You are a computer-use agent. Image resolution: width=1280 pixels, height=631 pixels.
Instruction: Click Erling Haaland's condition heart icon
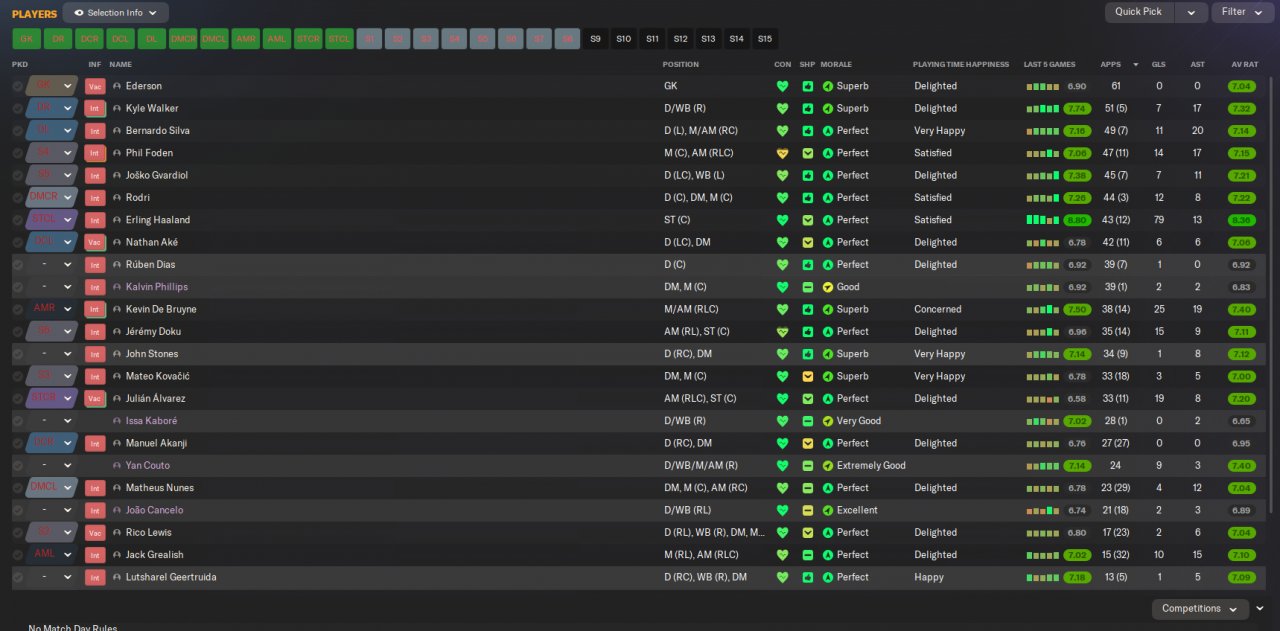782,220
